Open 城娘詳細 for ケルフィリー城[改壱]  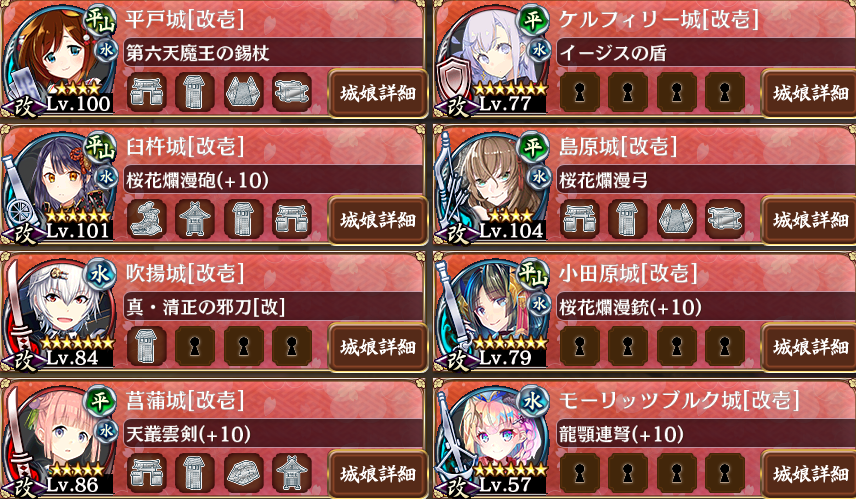pyautogui.click(x=810, y=93)
